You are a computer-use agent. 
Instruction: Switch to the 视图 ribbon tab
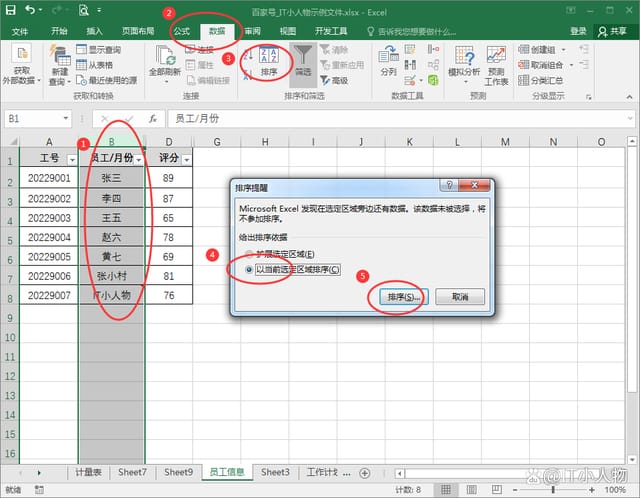pyautogui.click(x=288, y=31)
